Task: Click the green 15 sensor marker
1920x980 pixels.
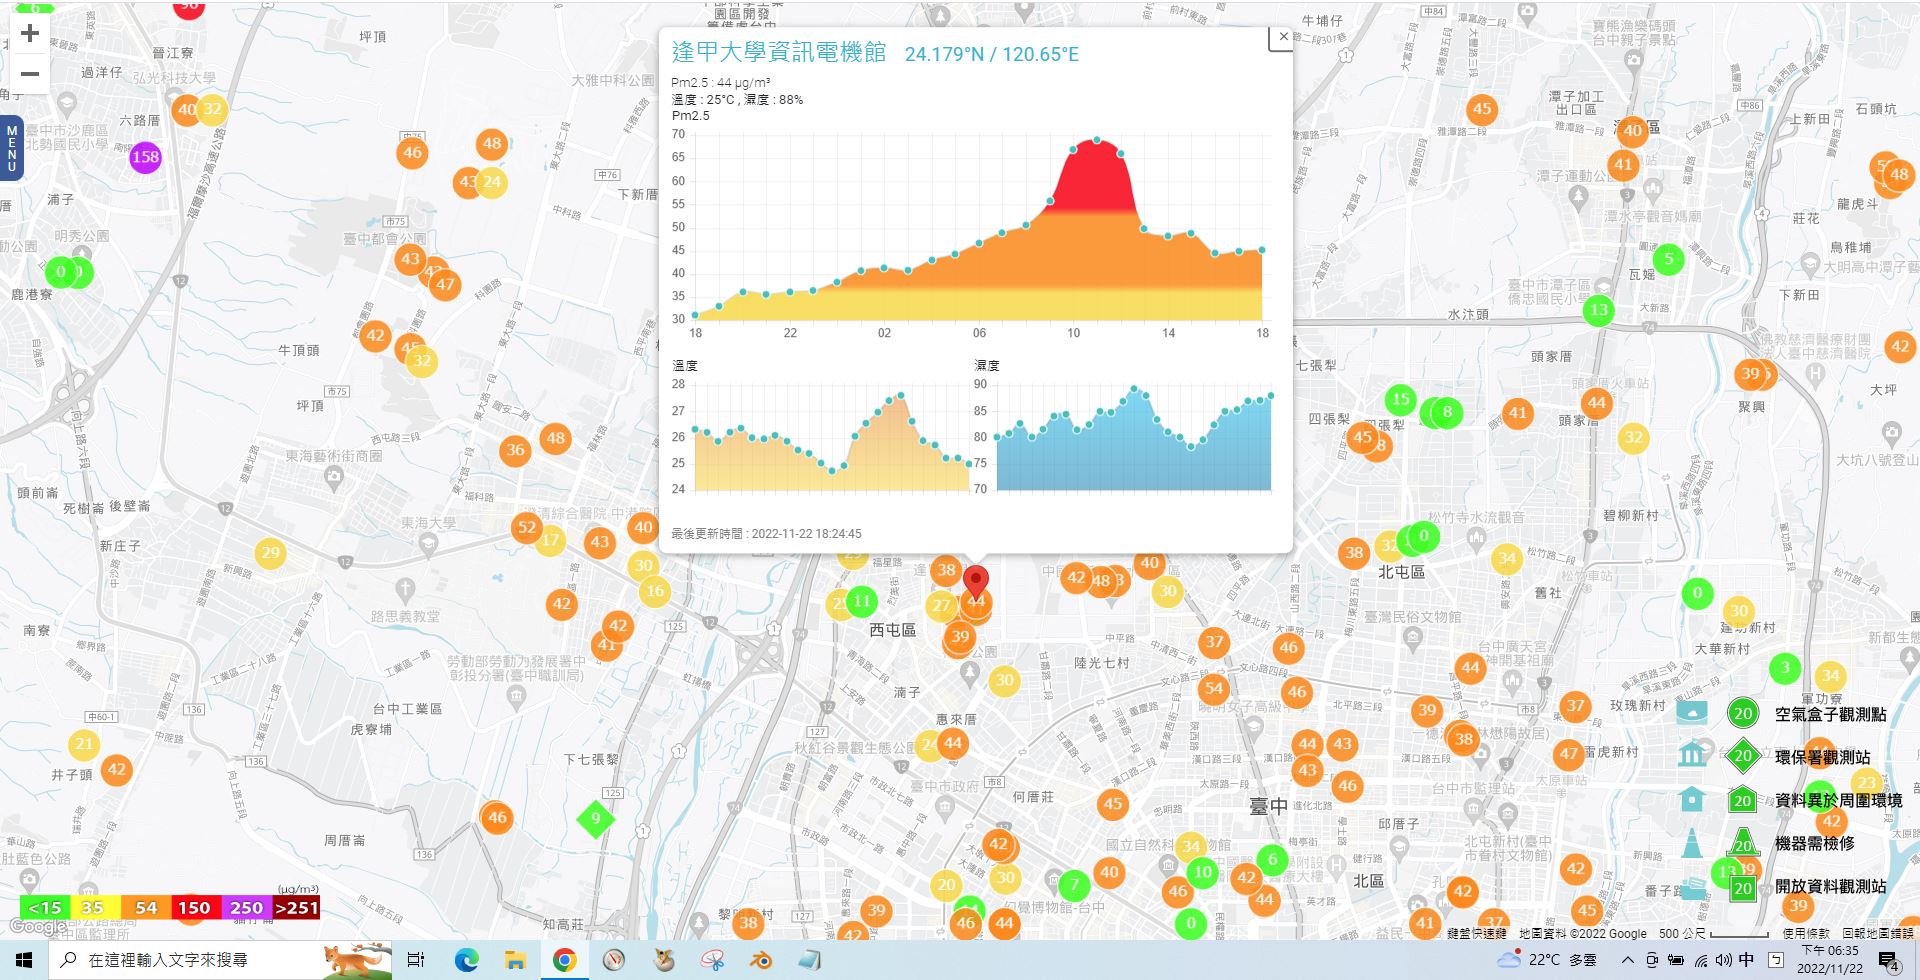Action: tap(1401, 399)
